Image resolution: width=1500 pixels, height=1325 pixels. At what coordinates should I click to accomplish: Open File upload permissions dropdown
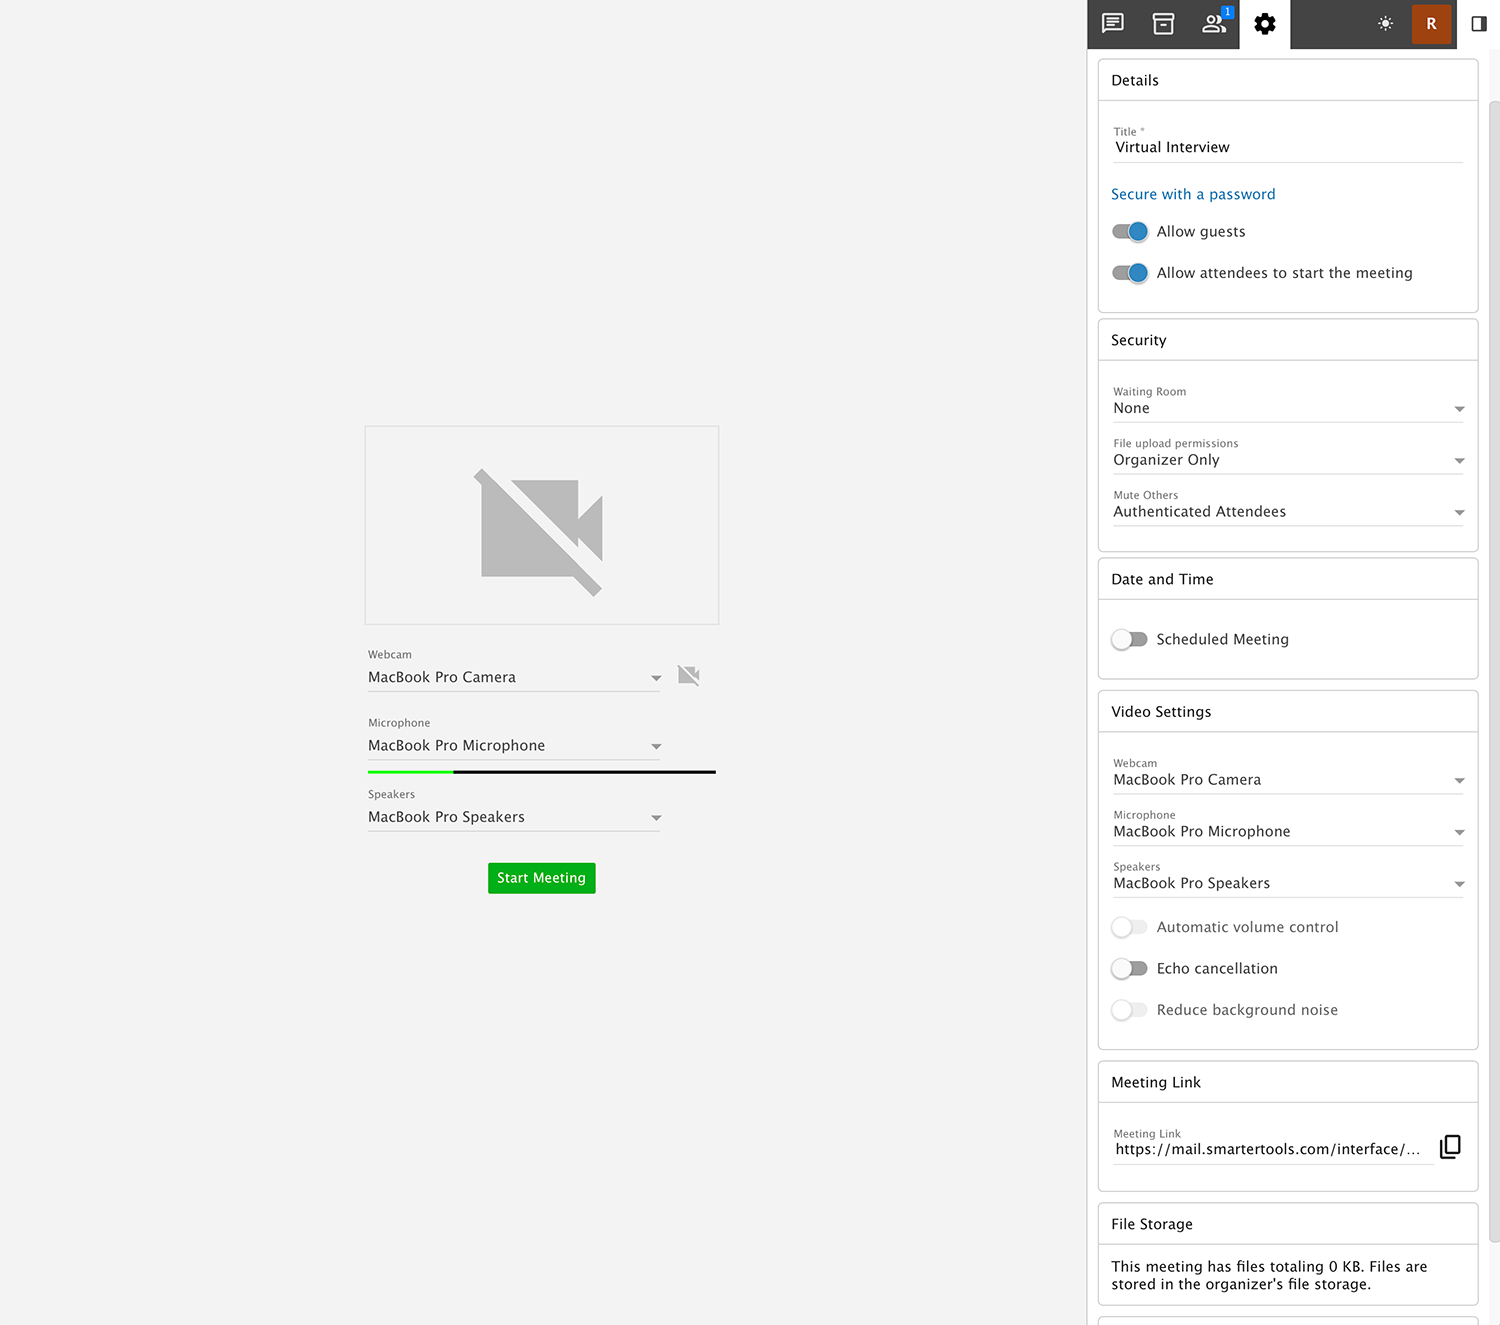tap(1289, 454)
